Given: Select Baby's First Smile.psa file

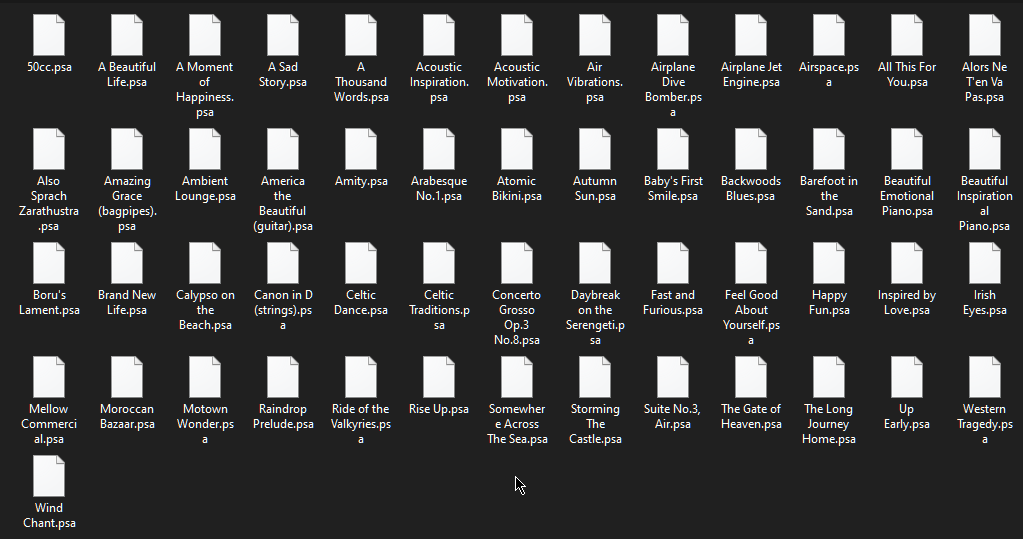Looking at the screenshot, I should tap(673, 150).
